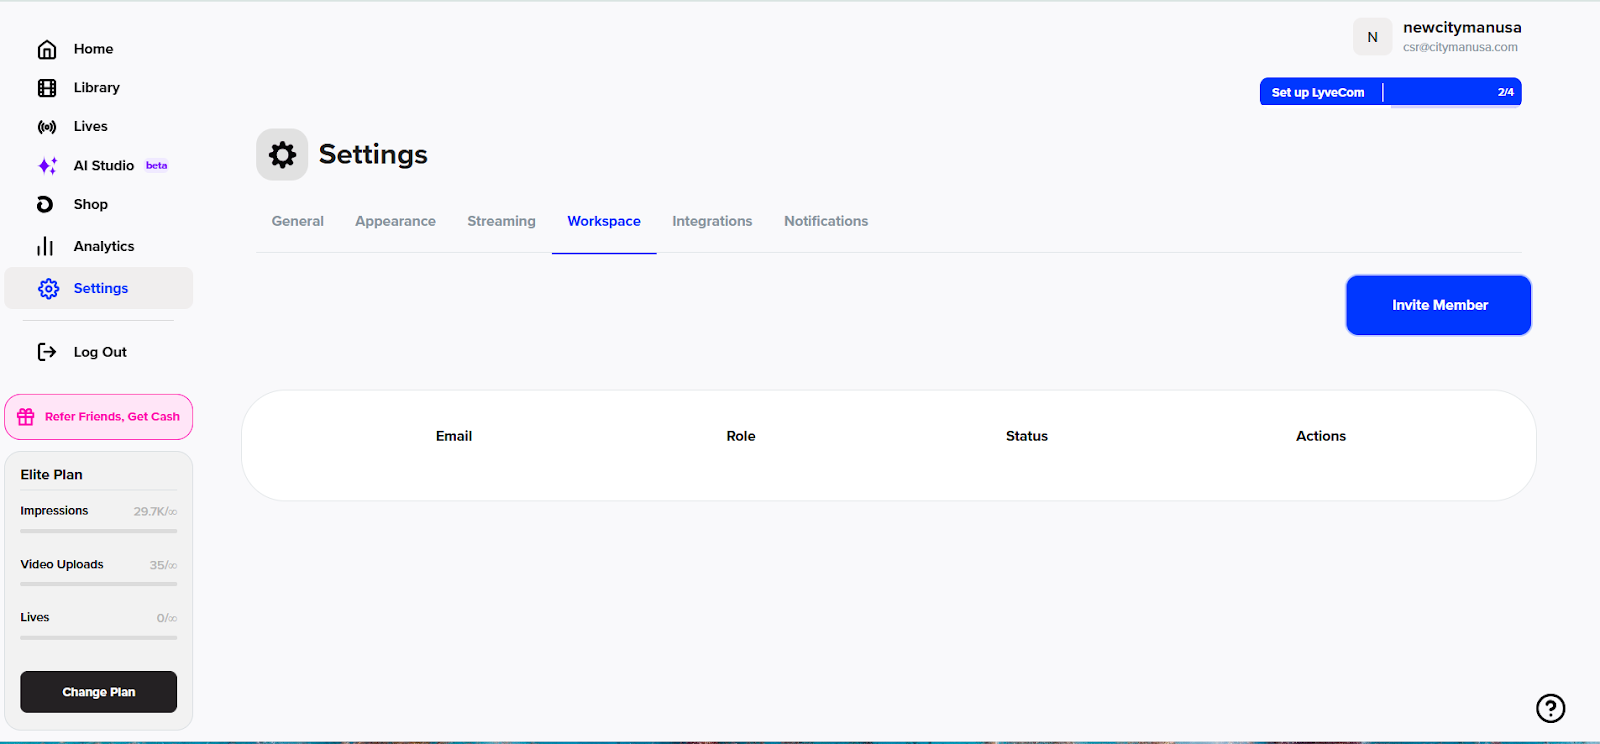1600x744 pixels.
Task: Open help question mark icon
Action: [1550, 708]
